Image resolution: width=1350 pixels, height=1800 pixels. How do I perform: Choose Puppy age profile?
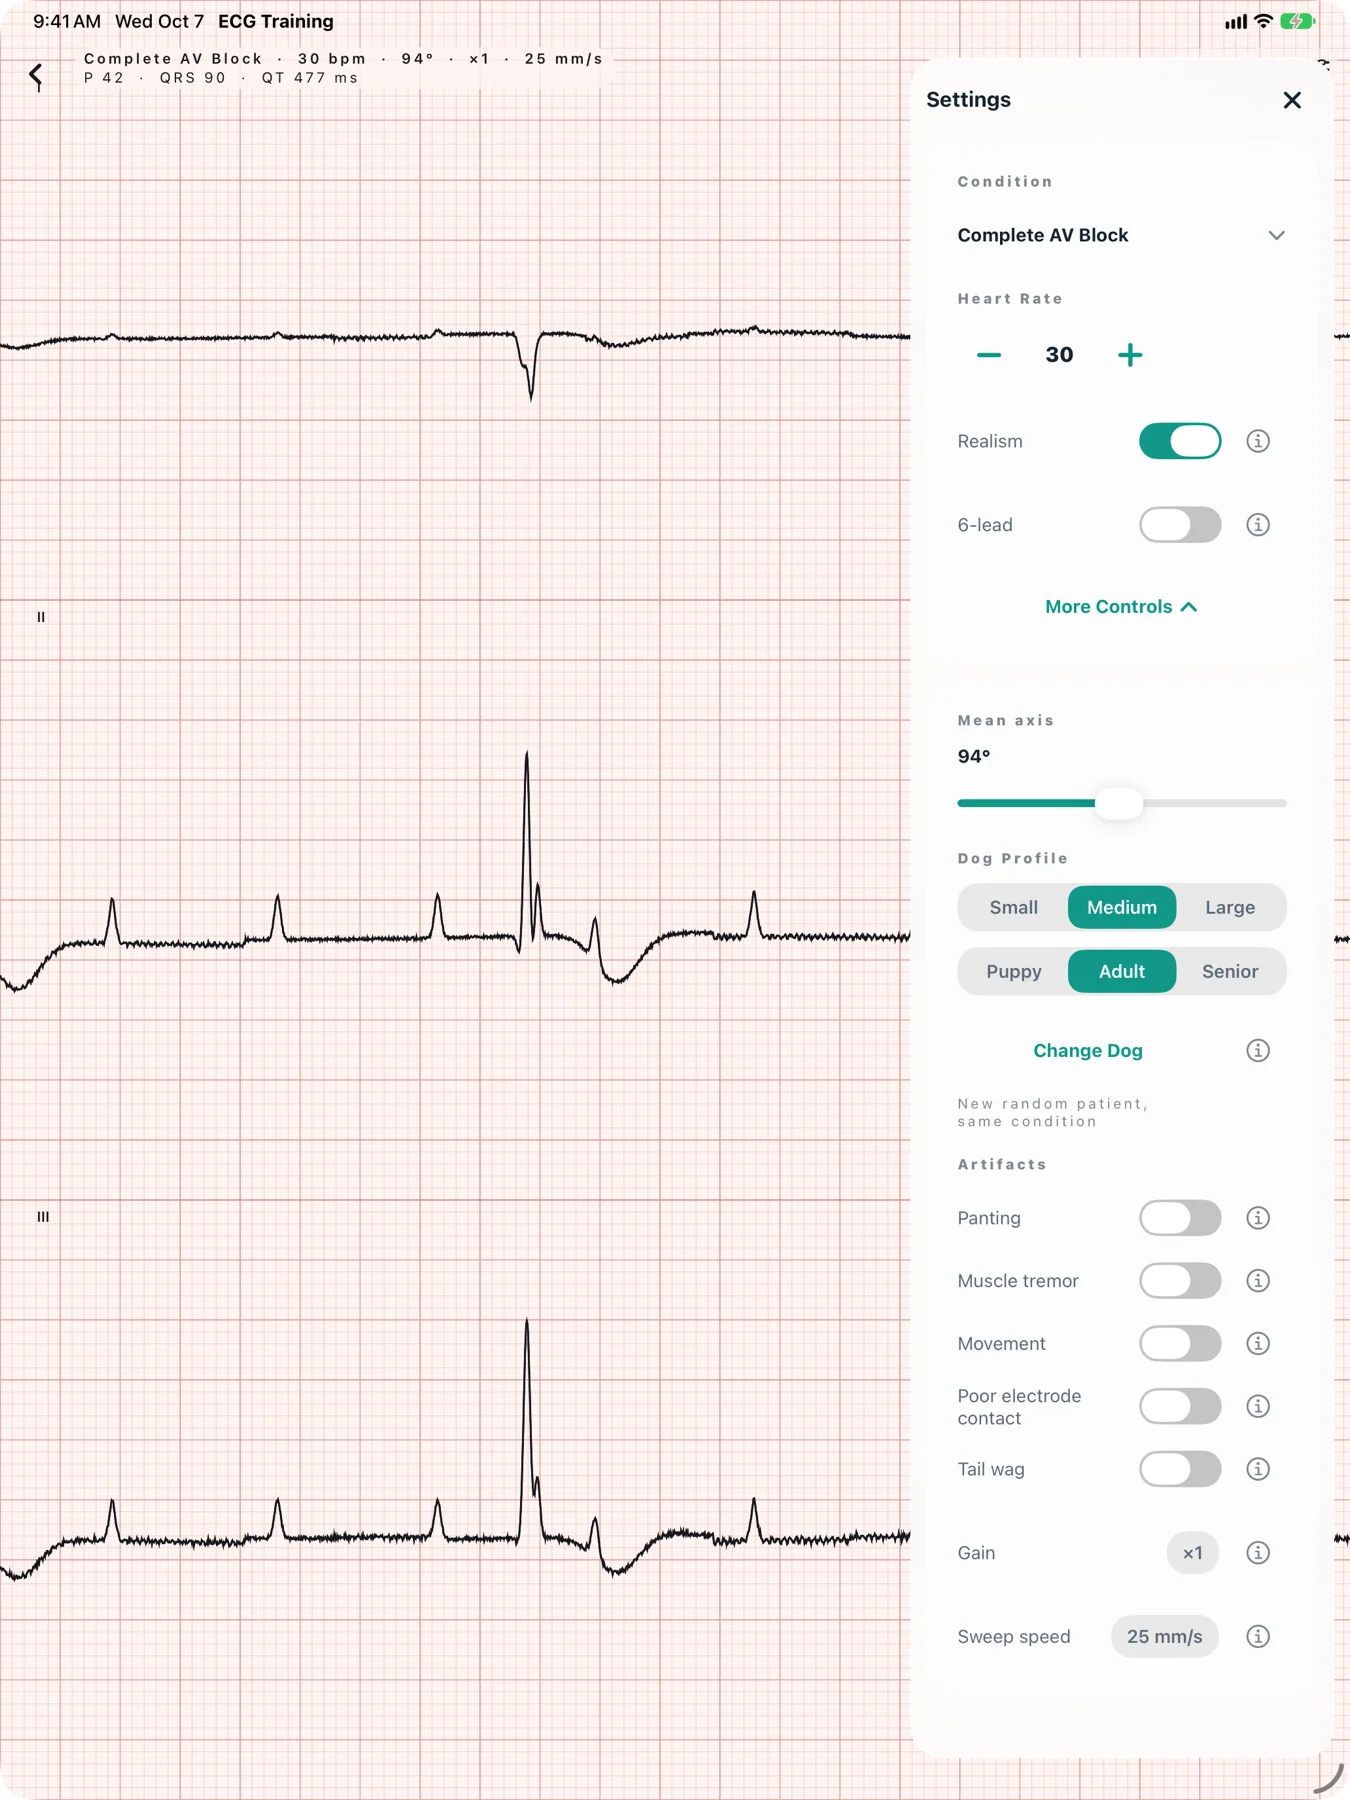pos(1013,972)
